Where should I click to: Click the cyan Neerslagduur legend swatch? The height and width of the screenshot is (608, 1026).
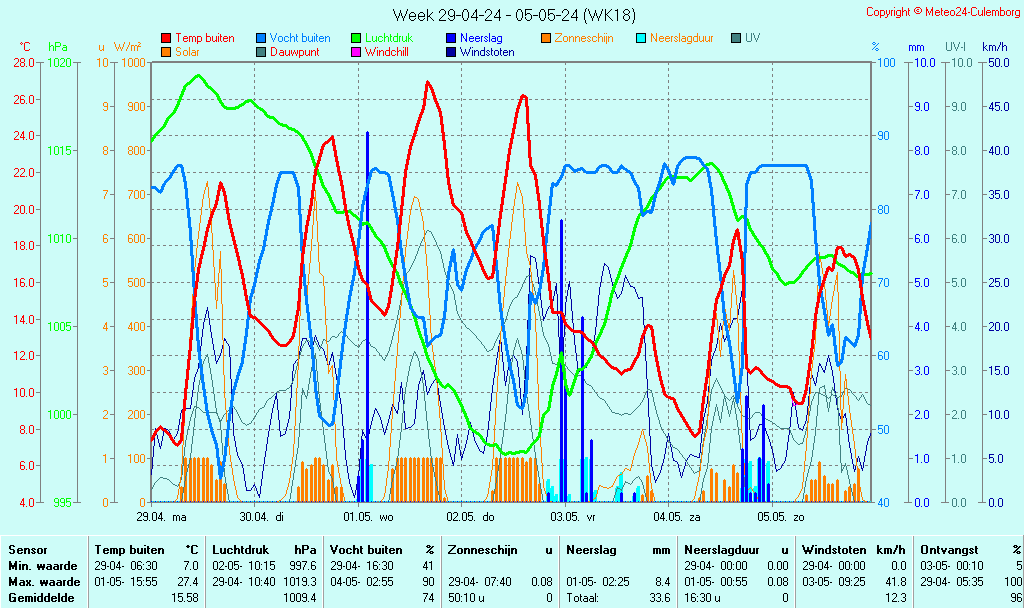(x=641, y=38)
